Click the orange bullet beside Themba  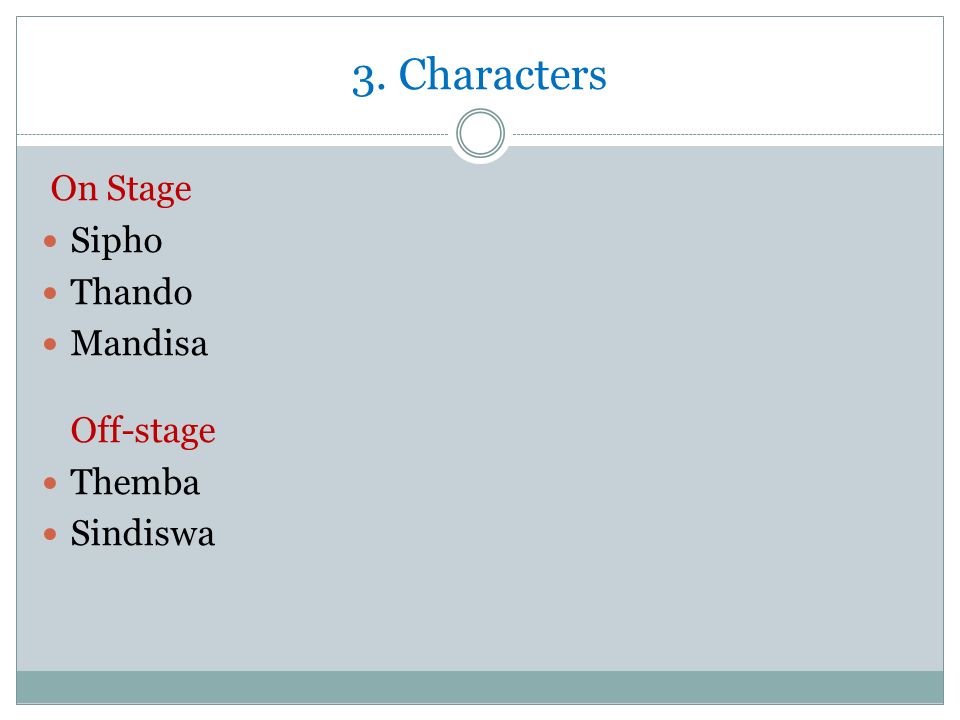coord(50,484)
